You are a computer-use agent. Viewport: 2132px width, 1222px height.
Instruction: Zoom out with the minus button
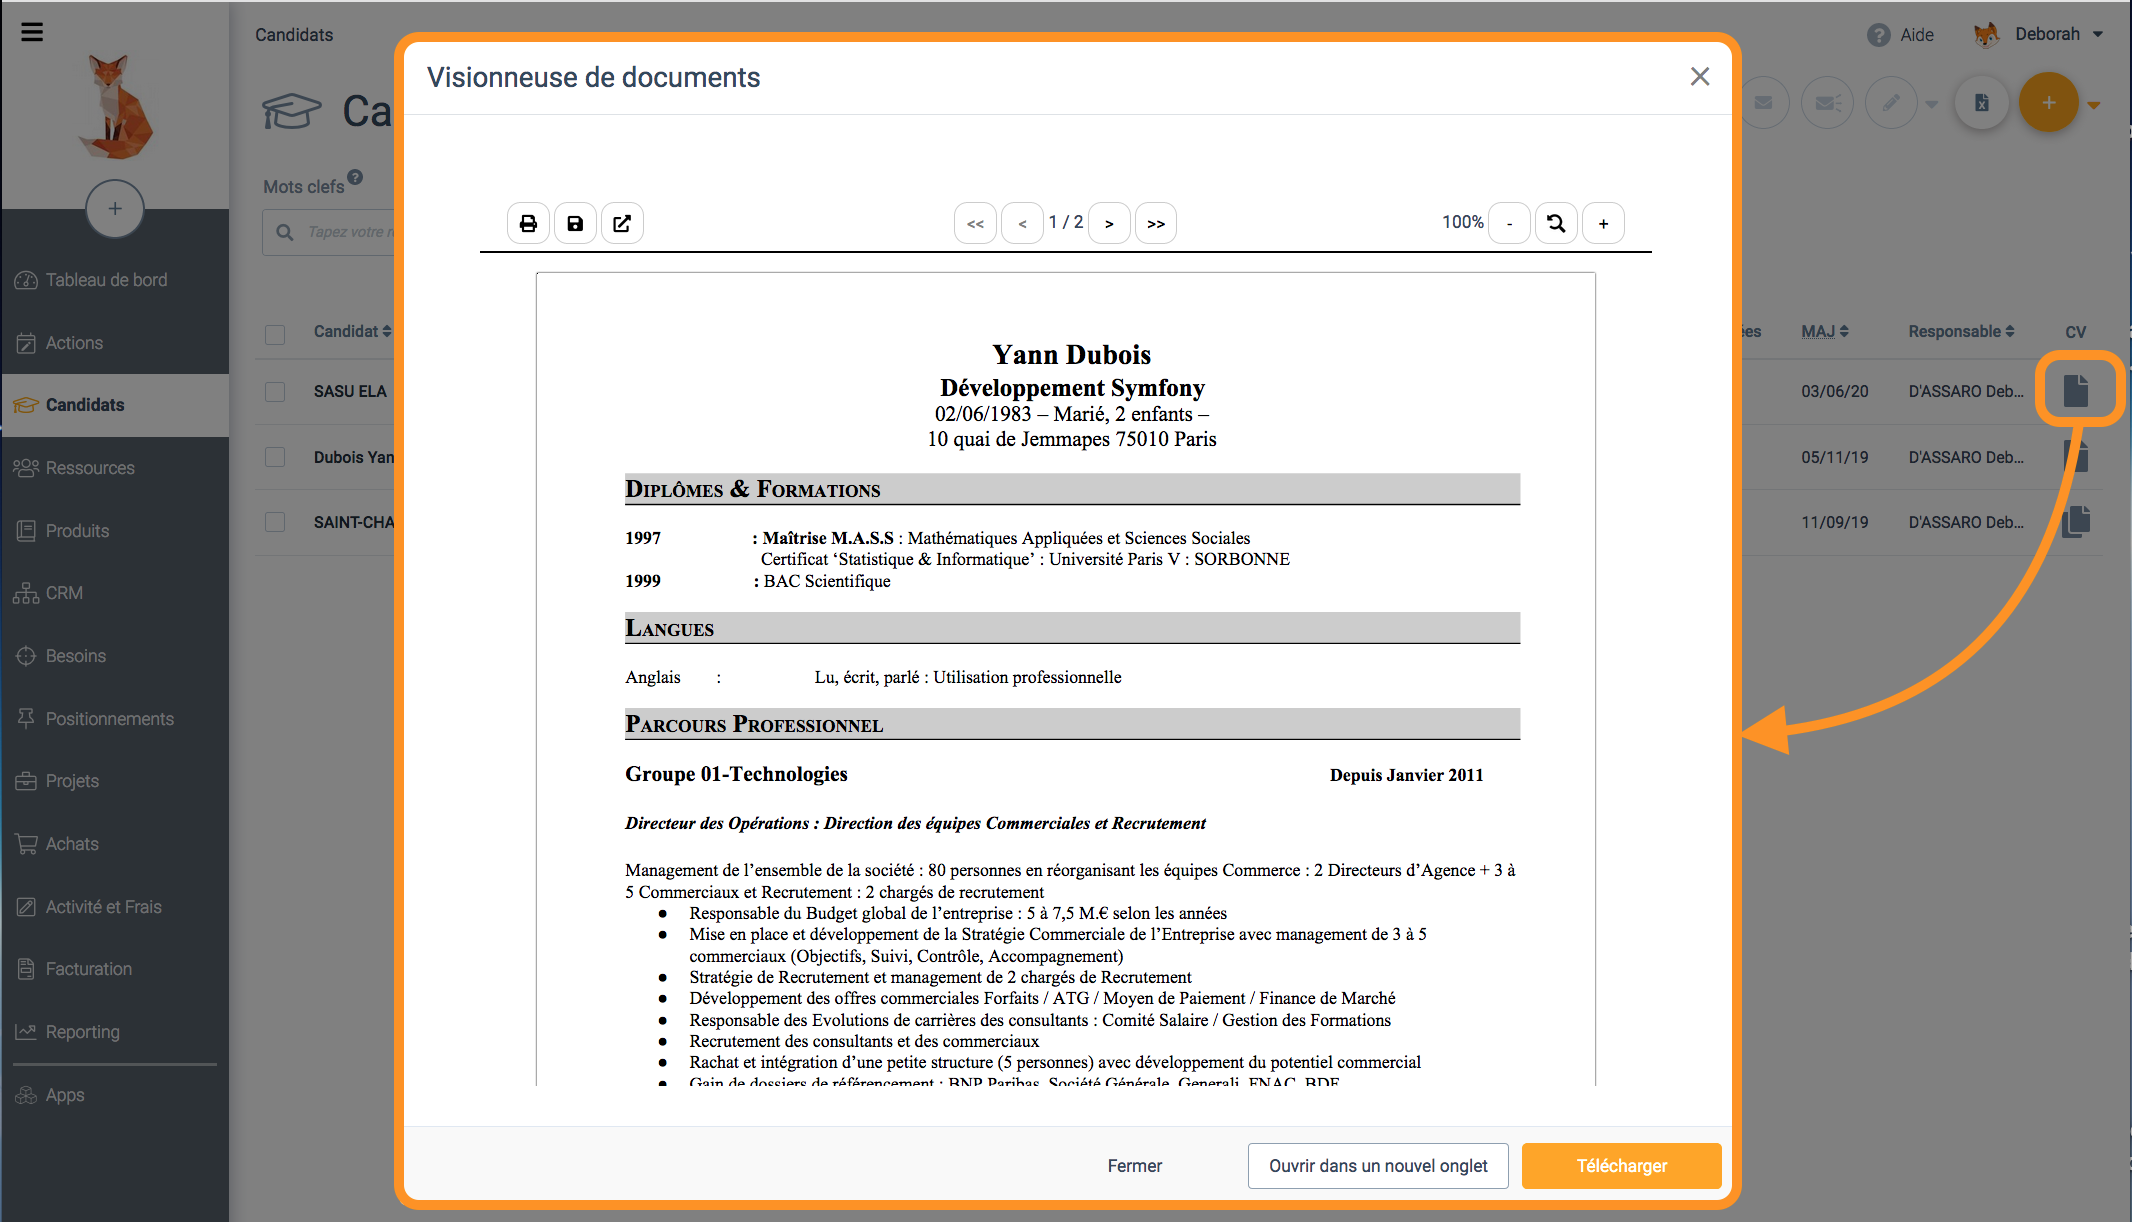(x=1510, y=223)
